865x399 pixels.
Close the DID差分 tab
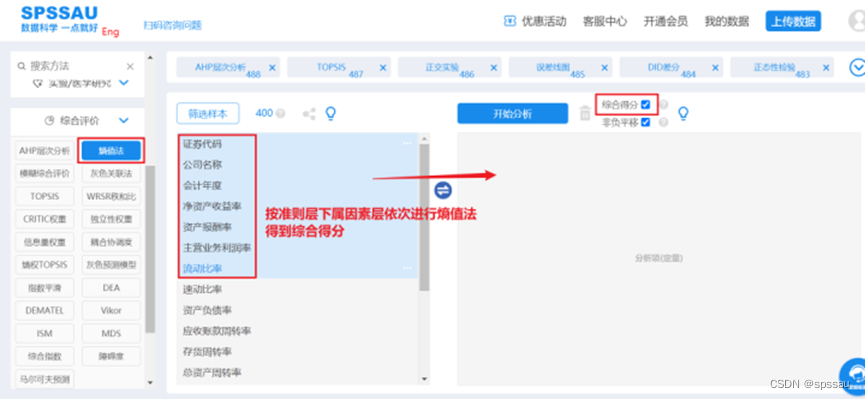tap(716, 67)
